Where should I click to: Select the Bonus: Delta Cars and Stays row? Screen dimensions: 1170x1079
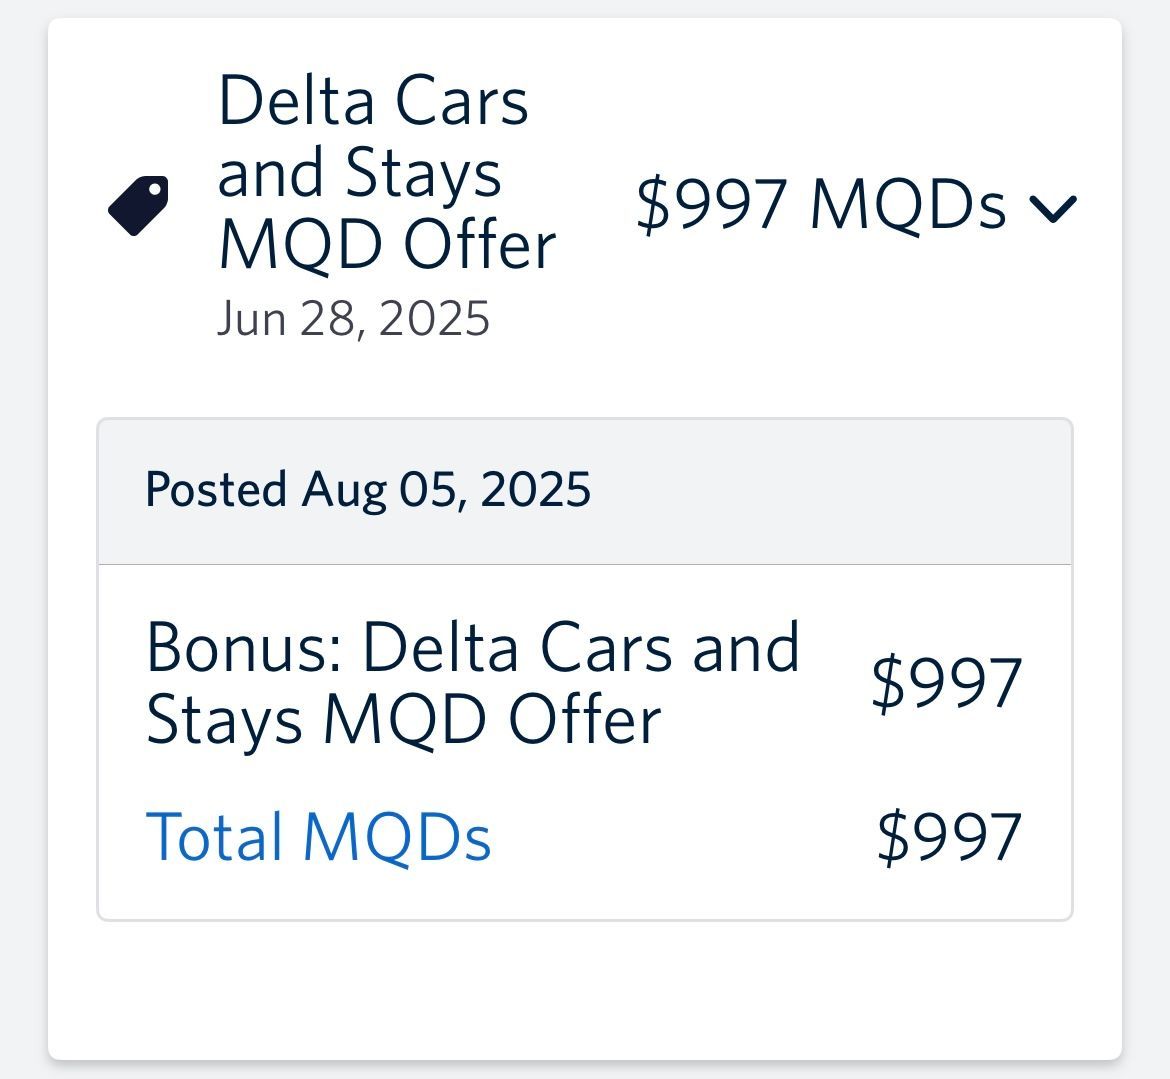pyautogui.click(x=585, y=683)
